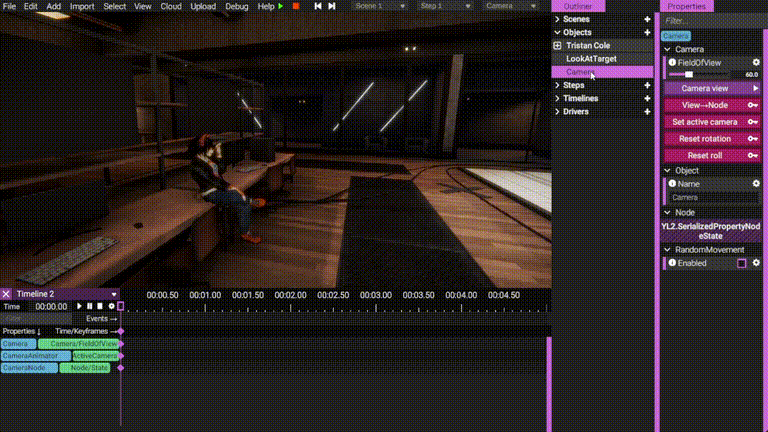
Task: Click the plus icon next to Scenes
Action: [647, 19]
